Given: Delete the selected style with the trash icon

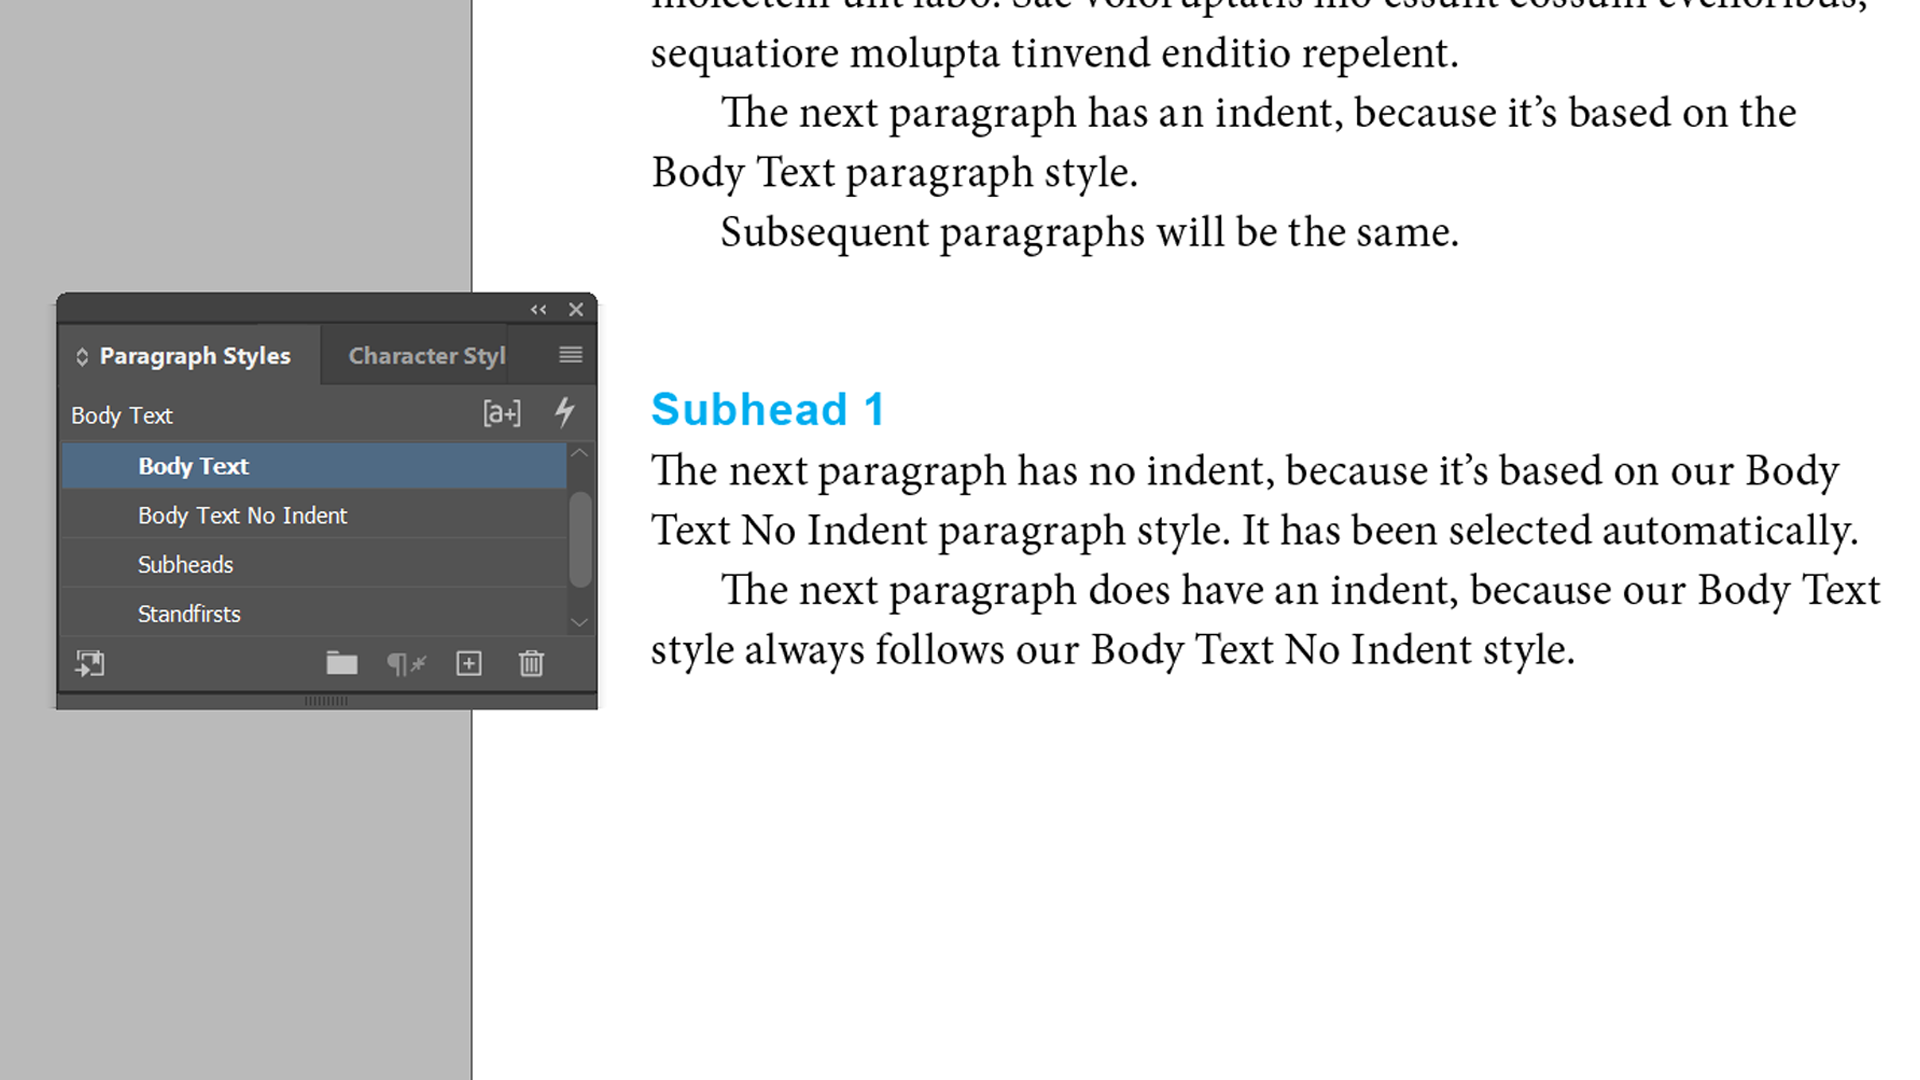Looking at the screenshot, I should coord(531,663).
